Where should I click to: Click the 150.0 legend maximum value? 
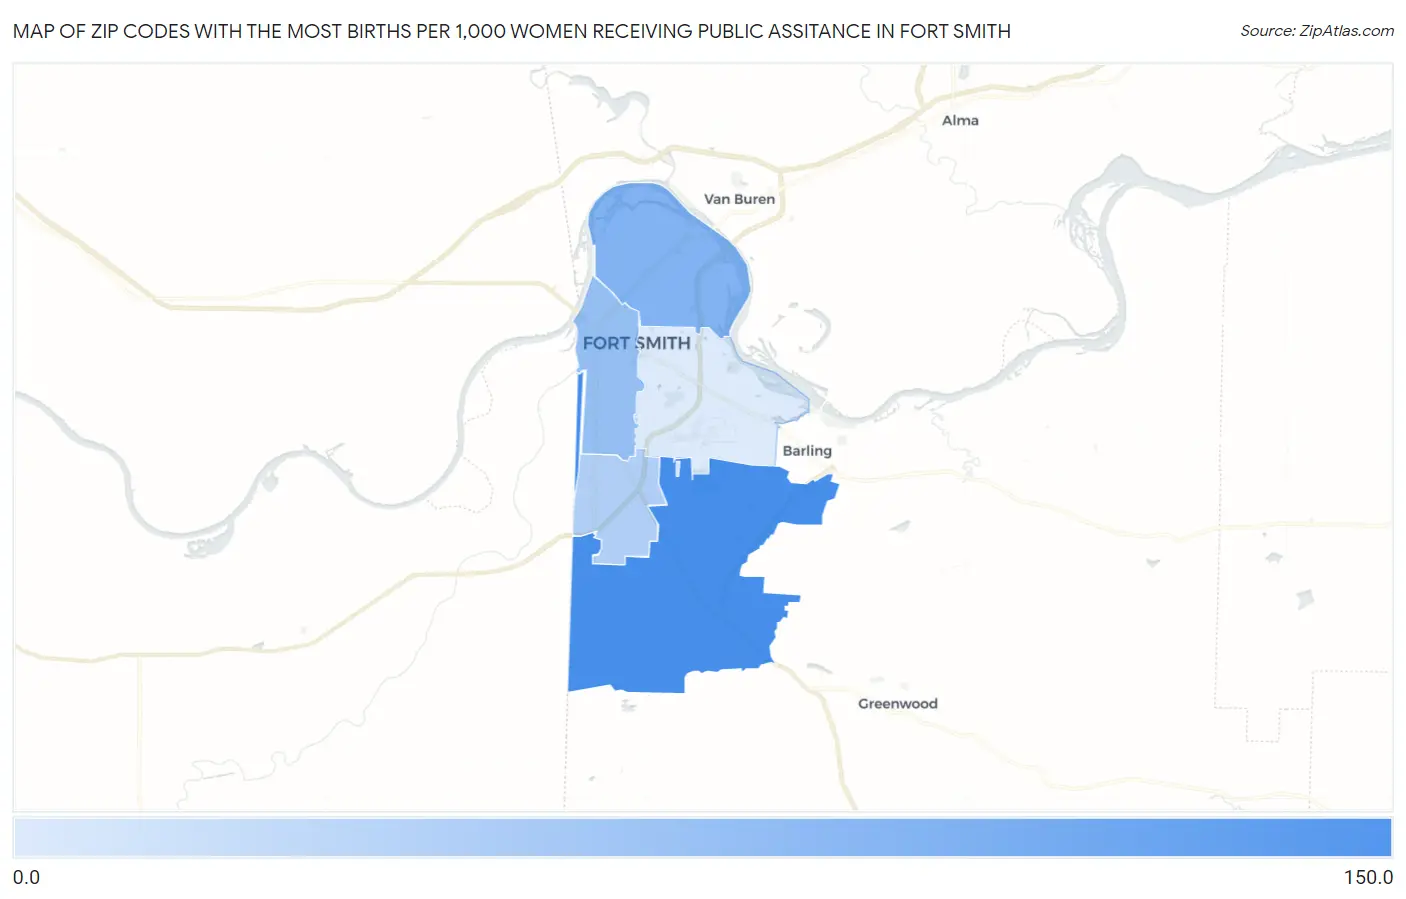(1368, 878)
